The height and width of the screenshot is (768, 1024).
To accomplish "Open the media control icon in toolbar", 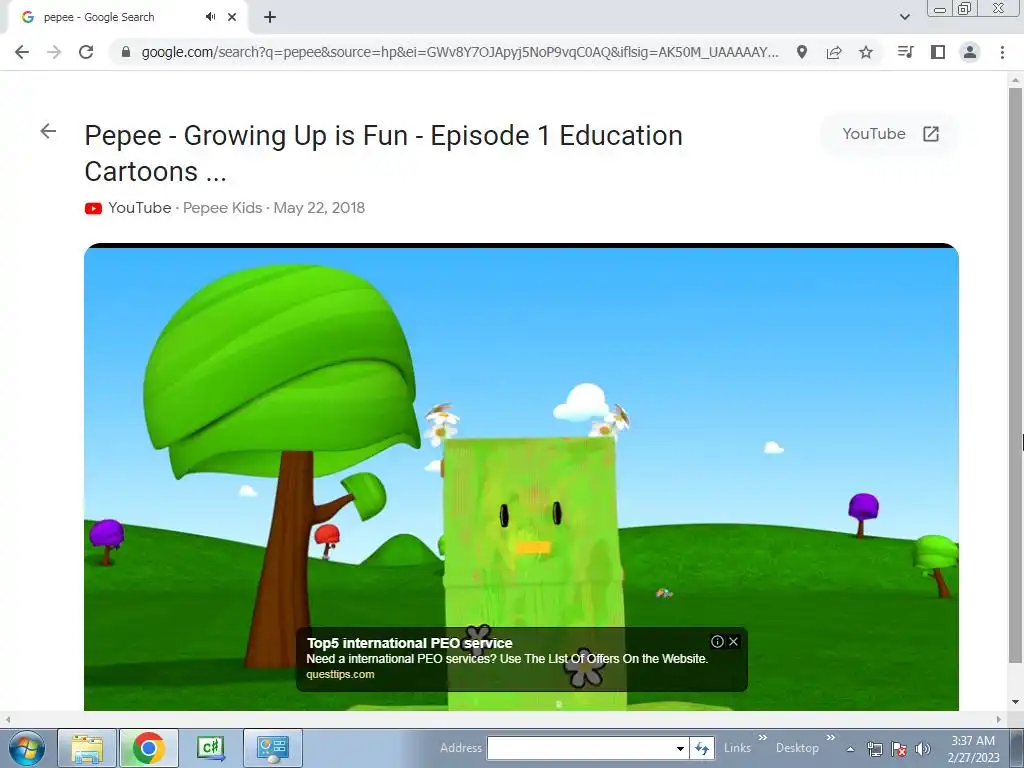I will [906, 52].
